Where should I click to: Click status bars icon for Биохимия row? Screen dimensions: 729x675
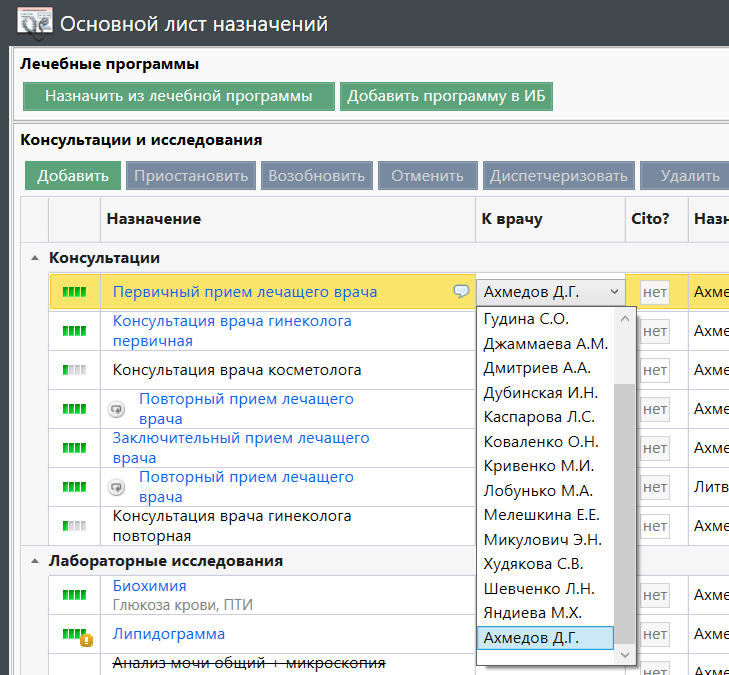(x=75, y=595)
